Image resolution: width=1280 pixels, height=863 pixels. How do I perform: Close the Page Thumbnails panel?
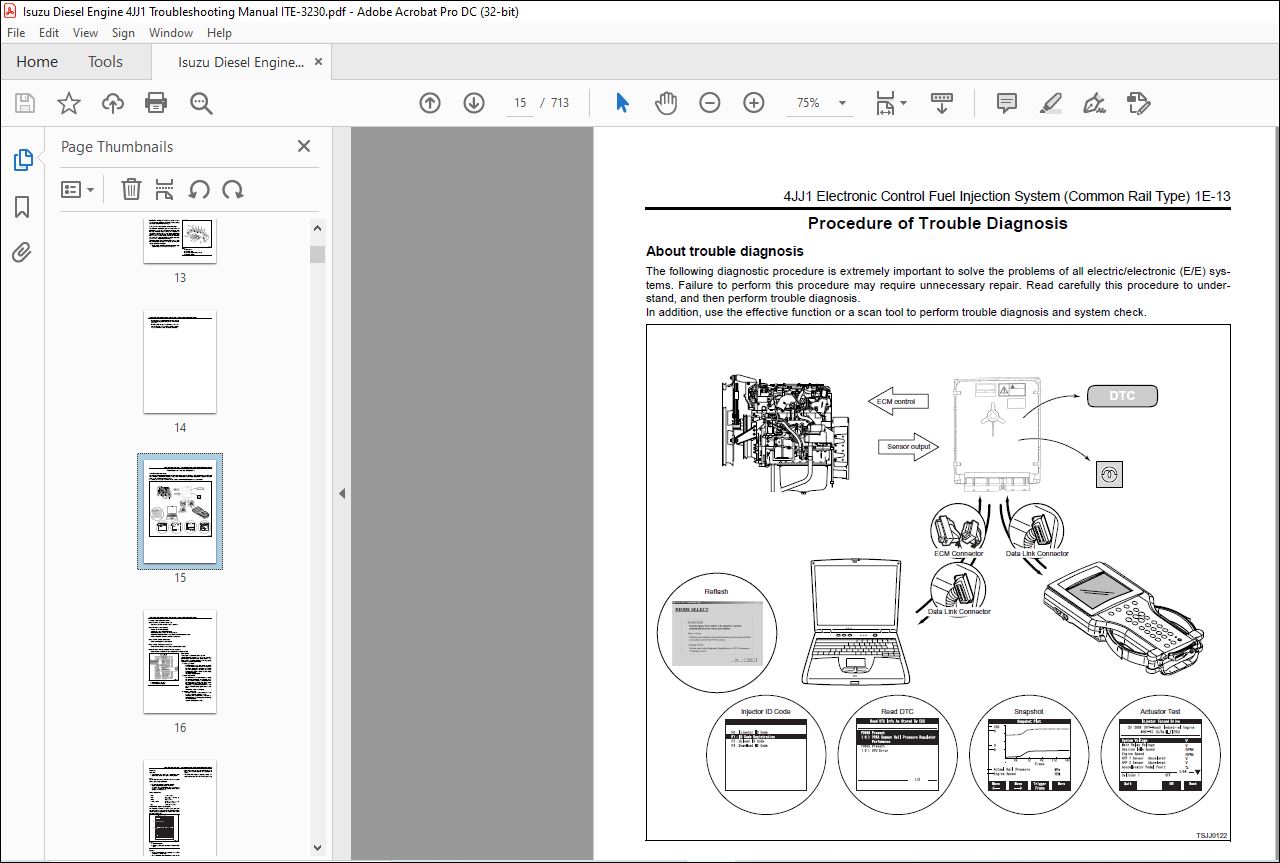pyautogui.click(x=304, y=146)
